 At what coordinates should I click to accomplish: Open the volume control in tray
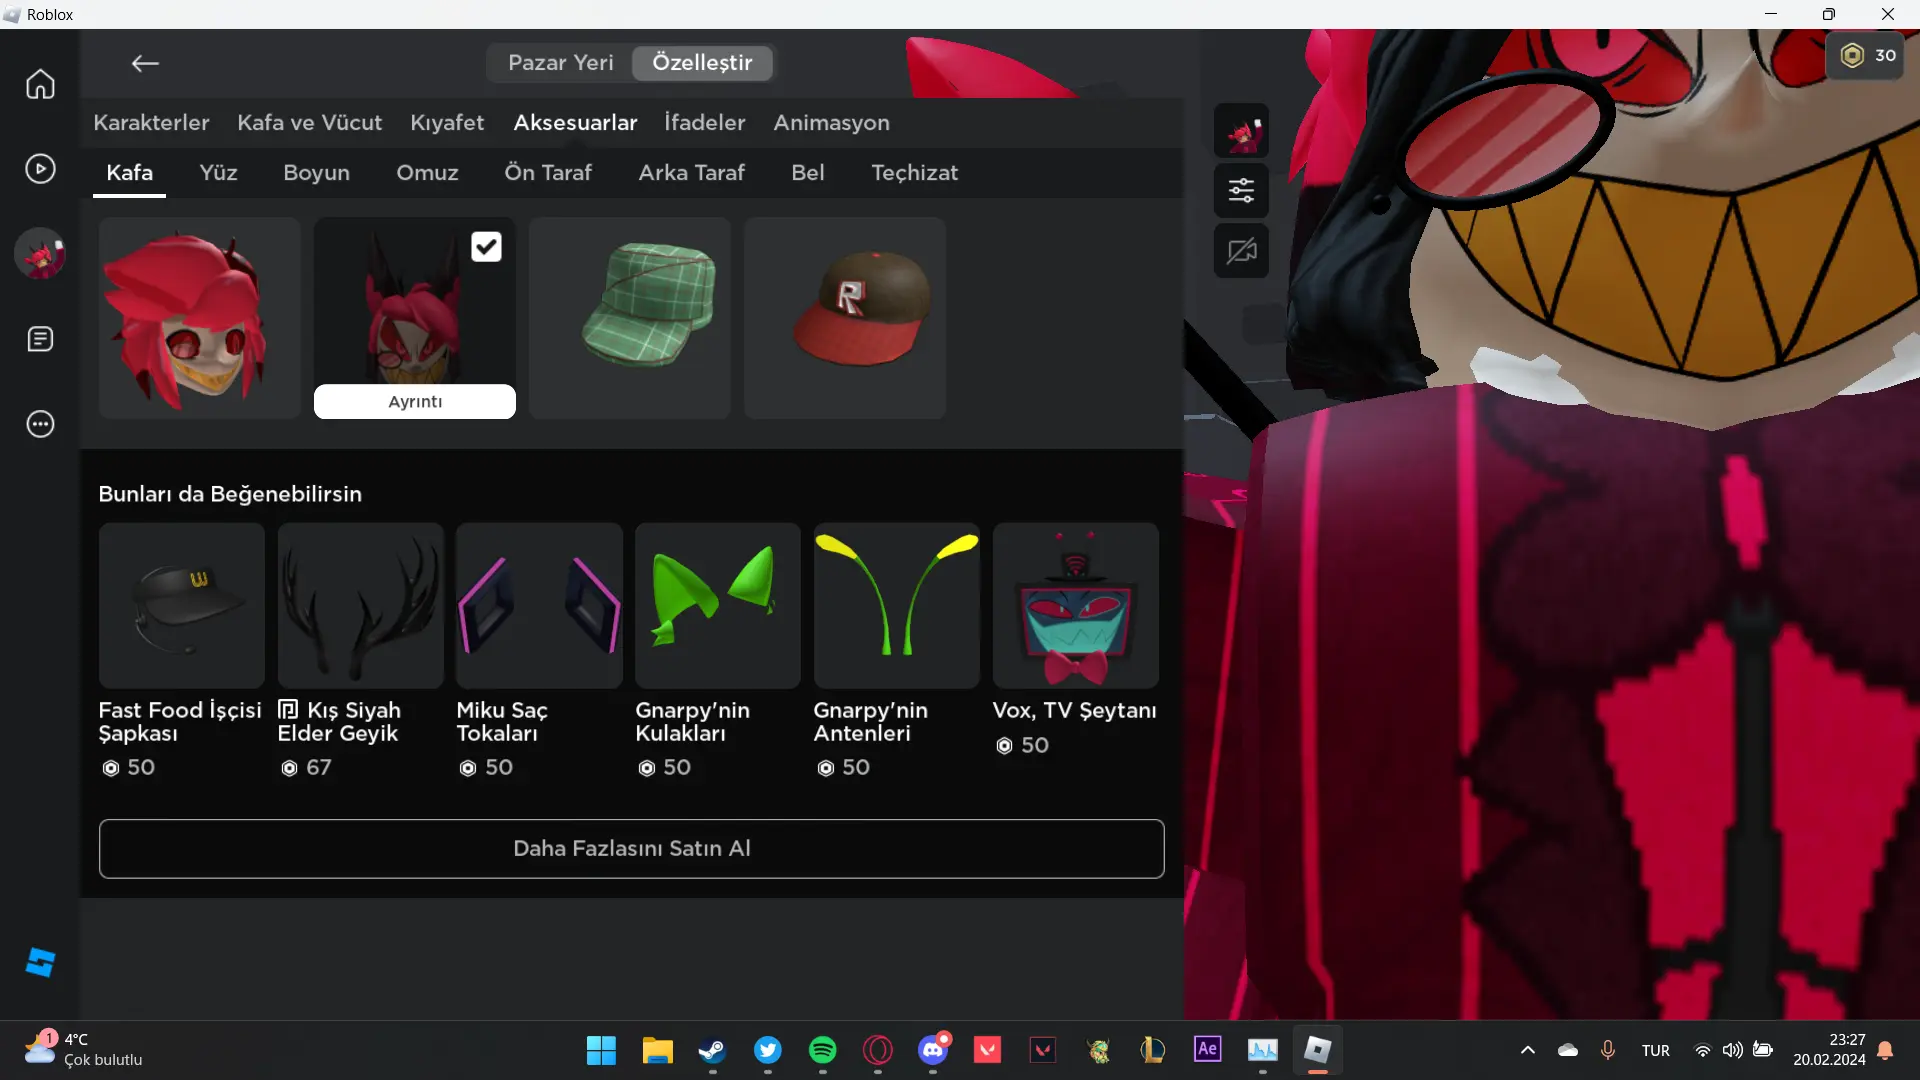(x=1732, y=1050)
